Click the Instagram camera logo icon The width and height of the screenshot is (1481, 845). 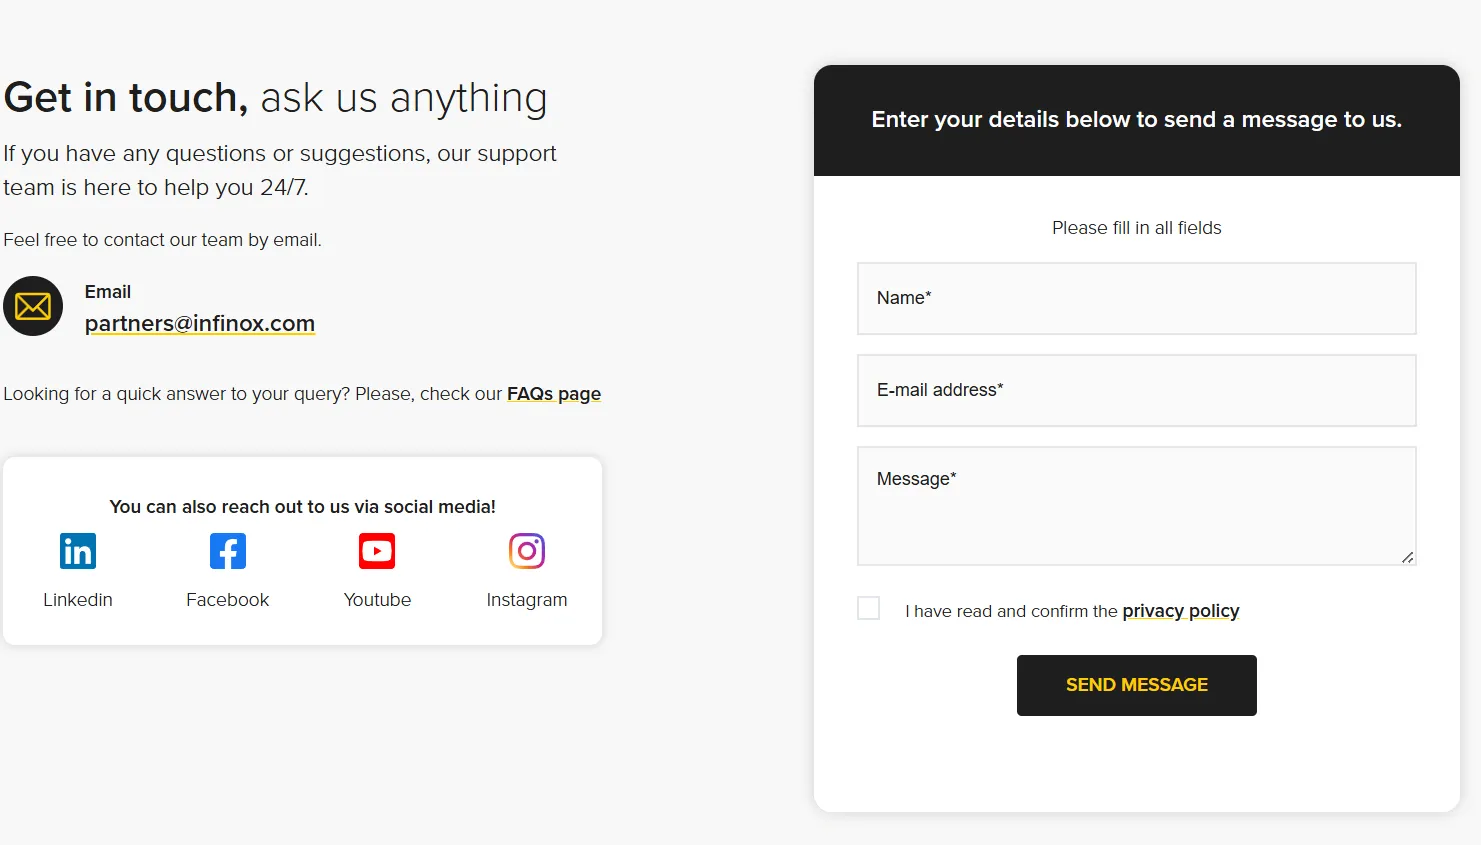pyautogui.click(x=527, y=551)
